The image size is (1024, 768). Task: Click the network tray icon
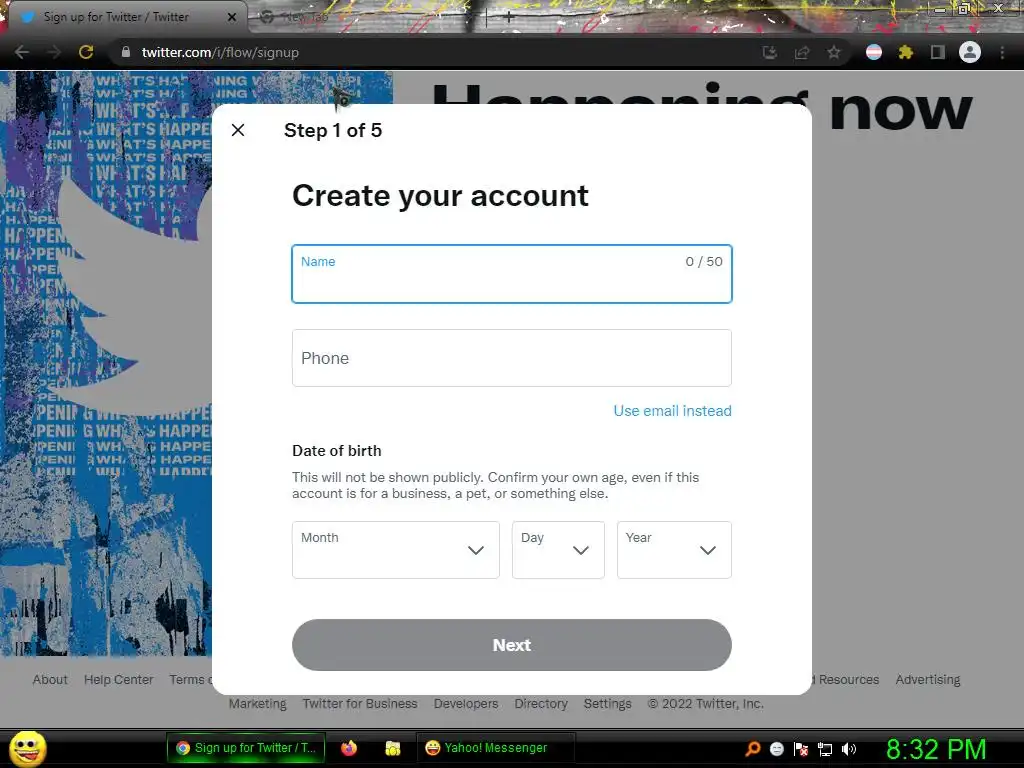pos(825,749)
